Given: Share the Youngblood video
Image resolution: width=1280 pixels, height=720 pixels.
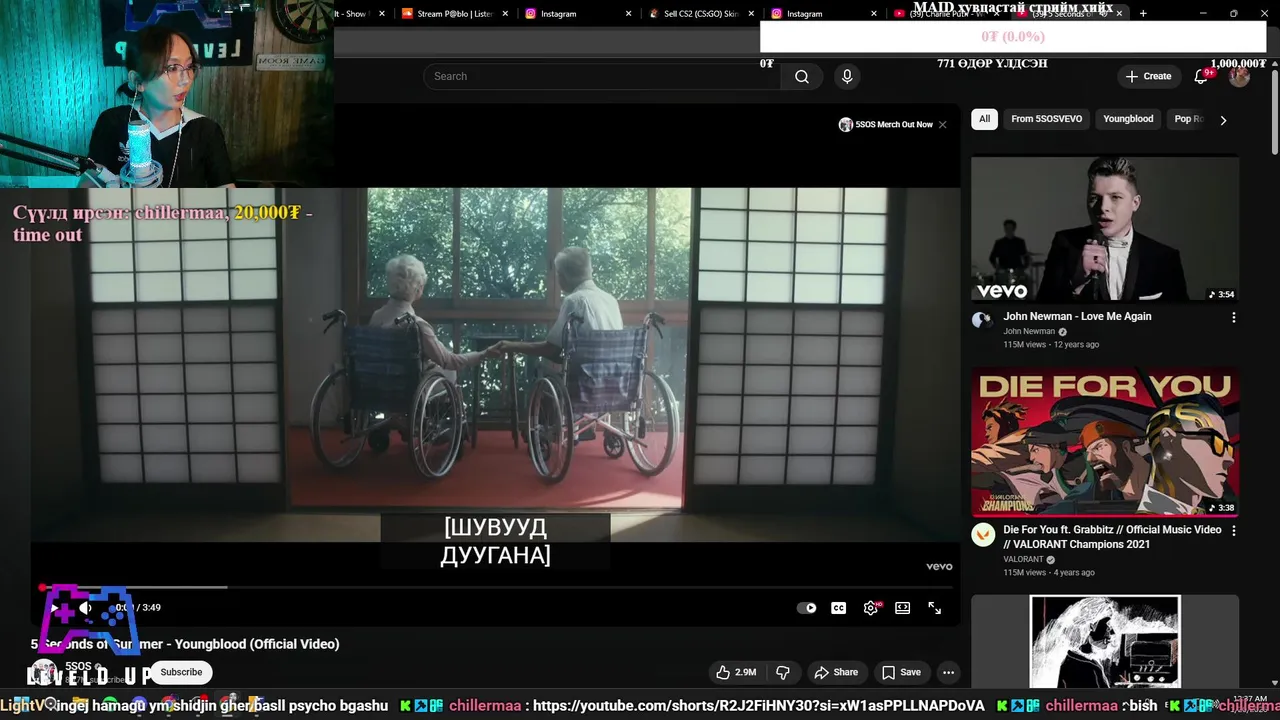Looking at the screenshot, I should point(836,672).
